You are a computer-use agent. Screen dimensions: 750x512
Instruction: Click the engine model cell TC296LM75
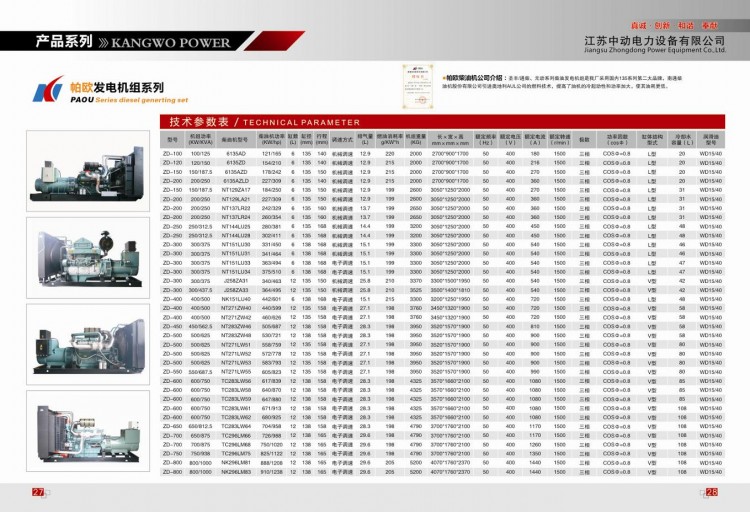point(236,454)
